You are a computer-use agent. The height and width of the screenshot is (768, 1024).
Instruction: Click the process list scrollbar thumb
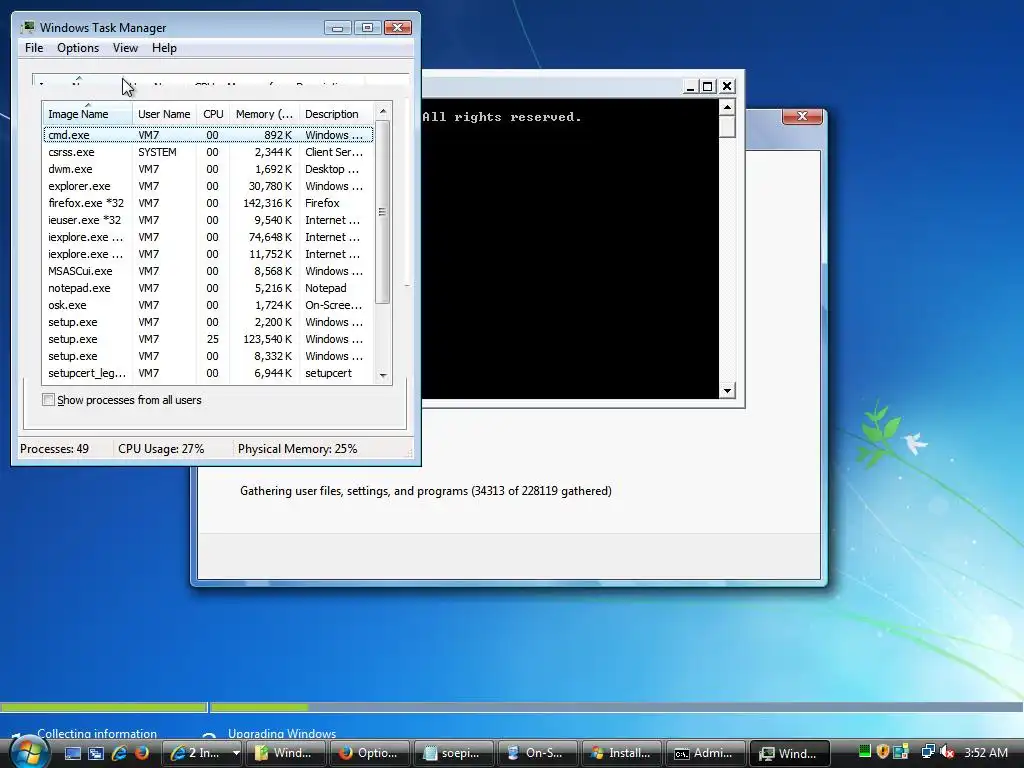(x=383, y=212)
